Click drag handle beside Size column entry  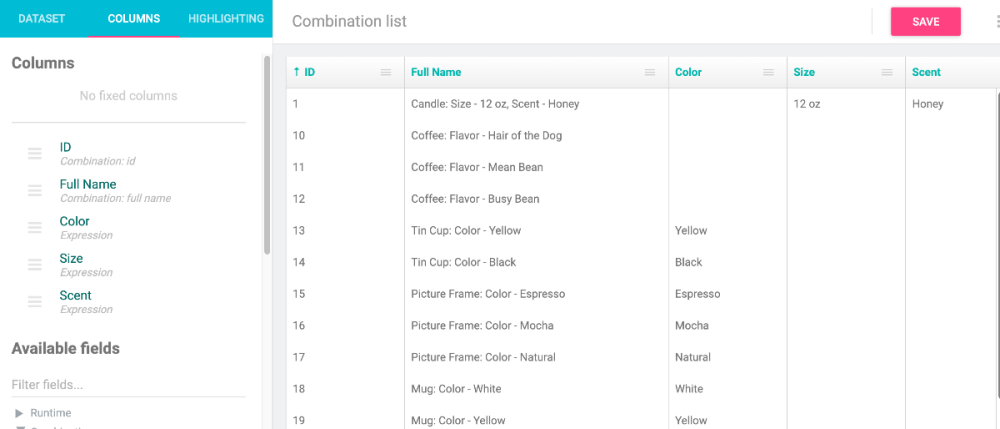point(35,264)
